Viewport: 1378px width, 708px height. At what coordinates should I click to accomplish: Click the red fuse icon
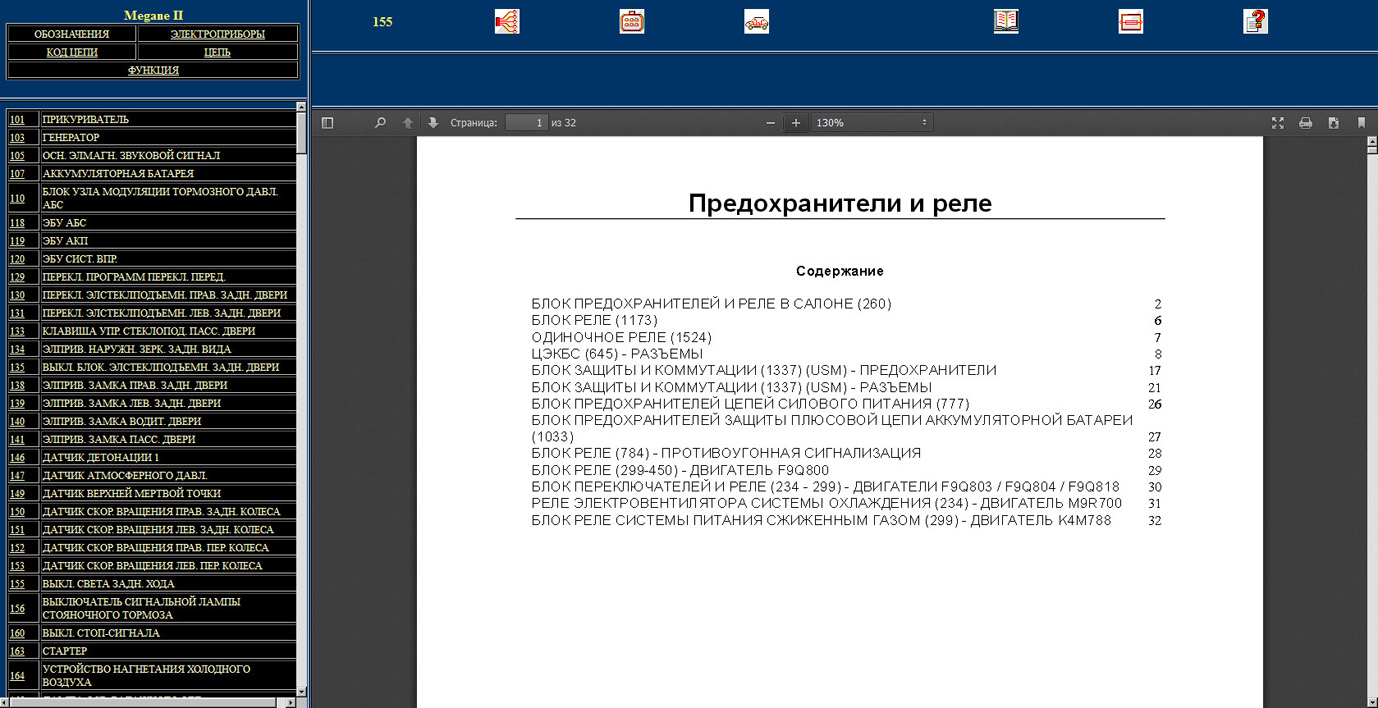coord(1130,21)
